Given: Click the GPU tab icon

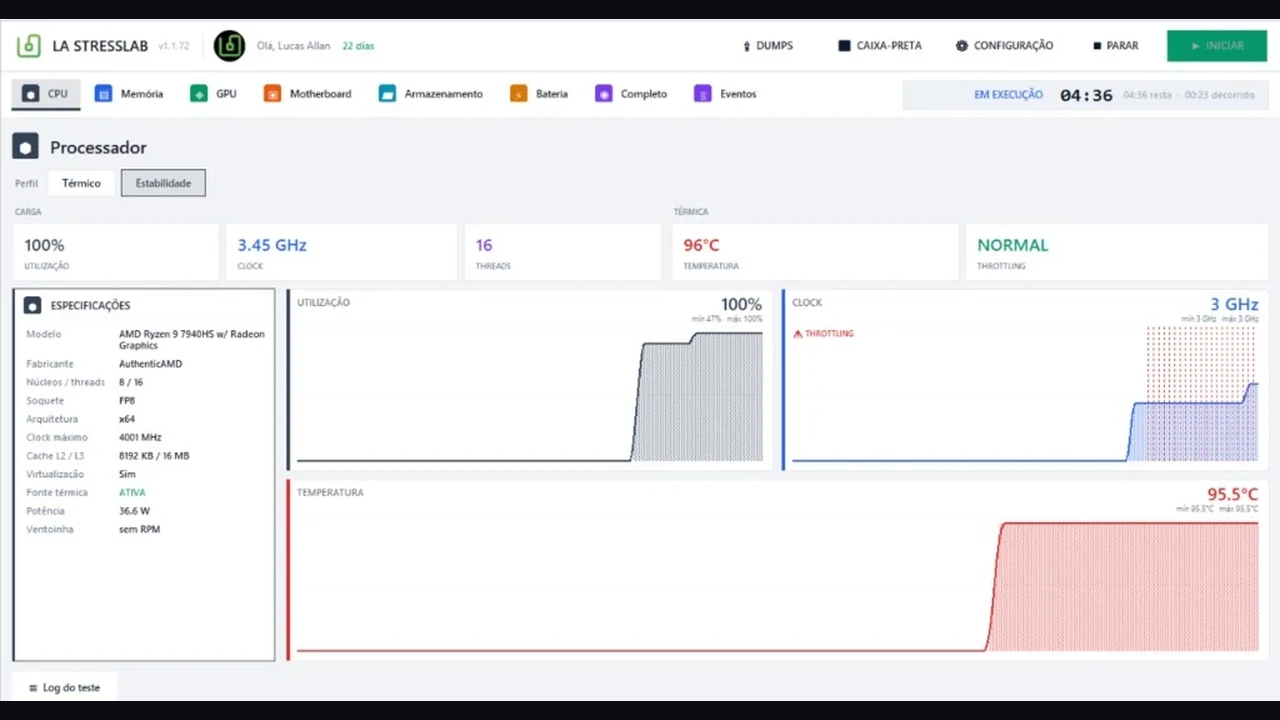Looking at the screenshot, I should coord(198,94).
